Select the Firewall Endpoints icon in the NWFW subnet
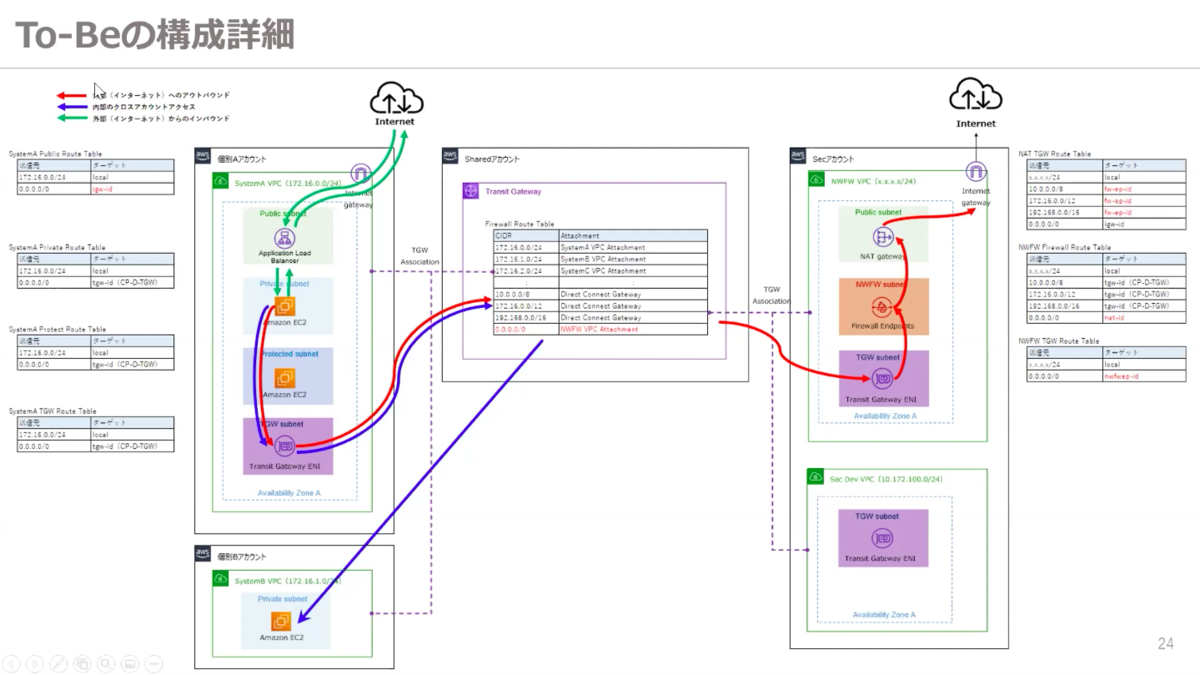This screenshot has width=1200, height=675. (x=882, y=307)
